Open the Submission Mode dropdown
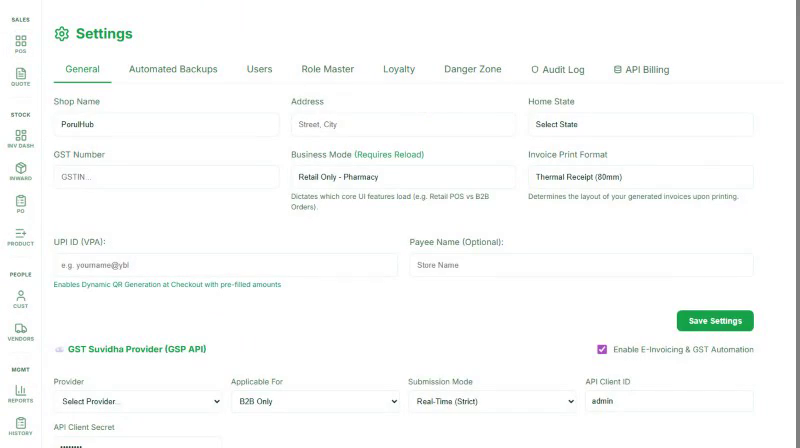Screen dimensions: 800x448 tap(492, 402)
